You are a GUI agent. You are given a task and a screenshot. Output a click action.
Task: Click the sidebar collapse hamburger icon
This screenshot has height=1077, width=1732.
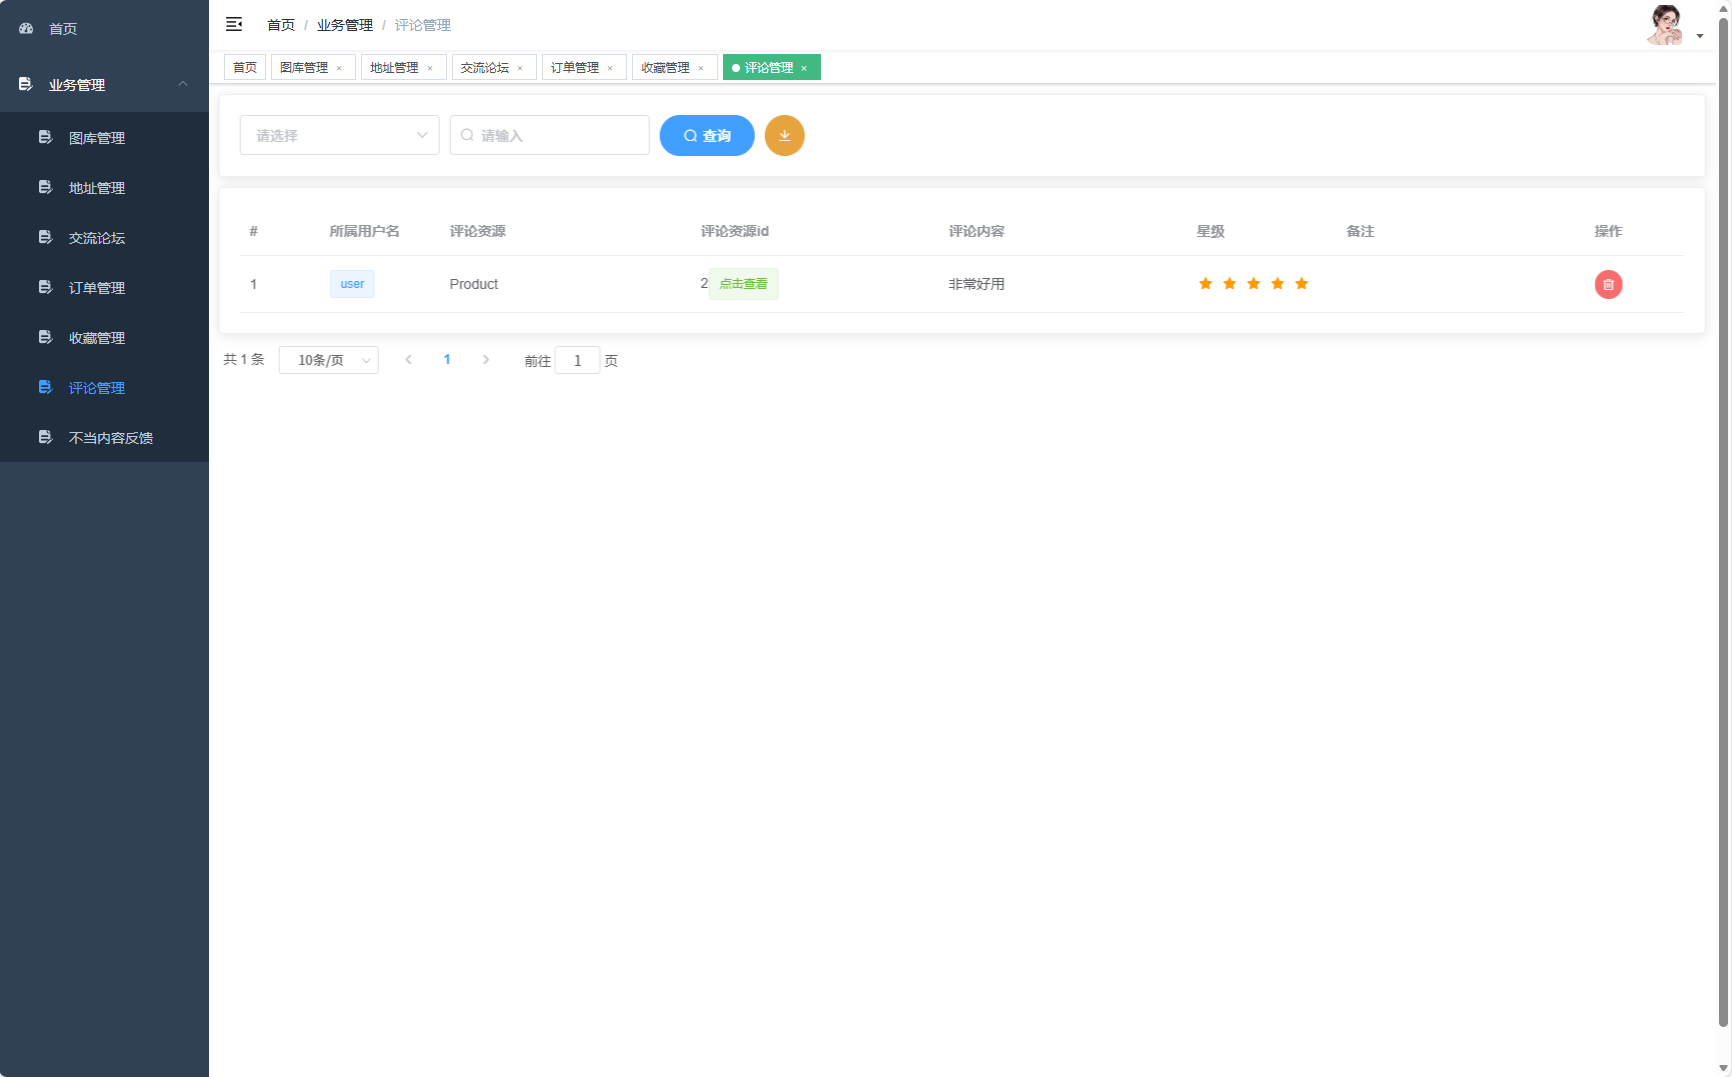click(234, 24)
